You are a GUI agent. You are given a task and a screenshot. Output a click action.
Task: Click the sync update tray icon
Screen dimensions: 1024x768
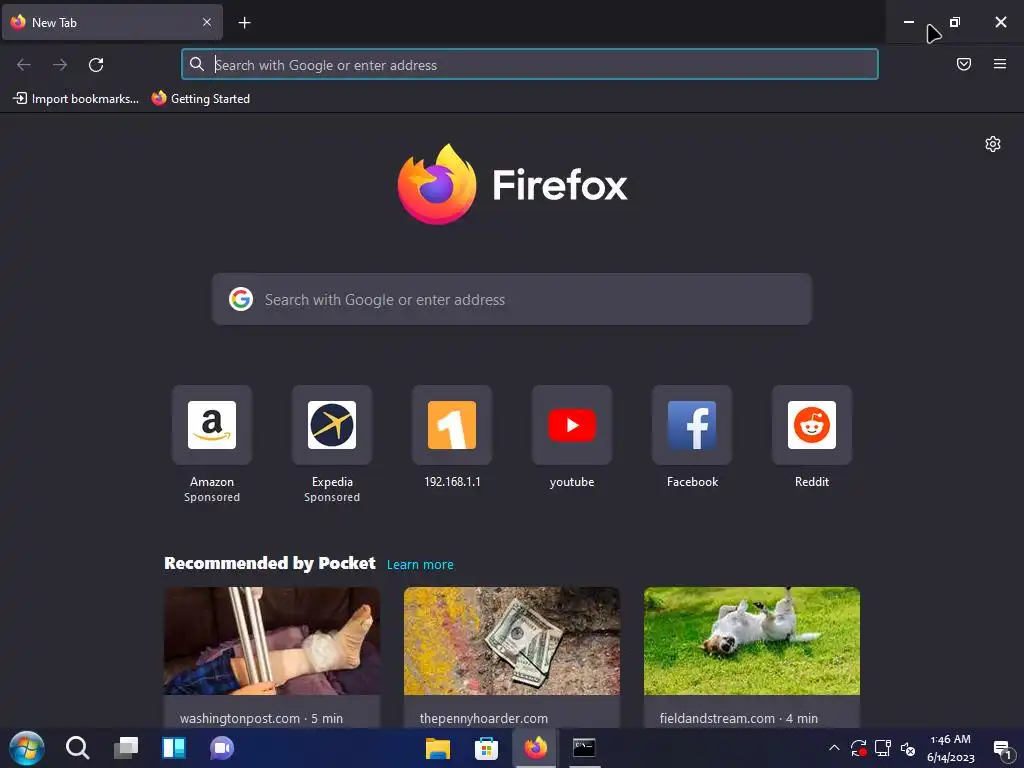858,748
